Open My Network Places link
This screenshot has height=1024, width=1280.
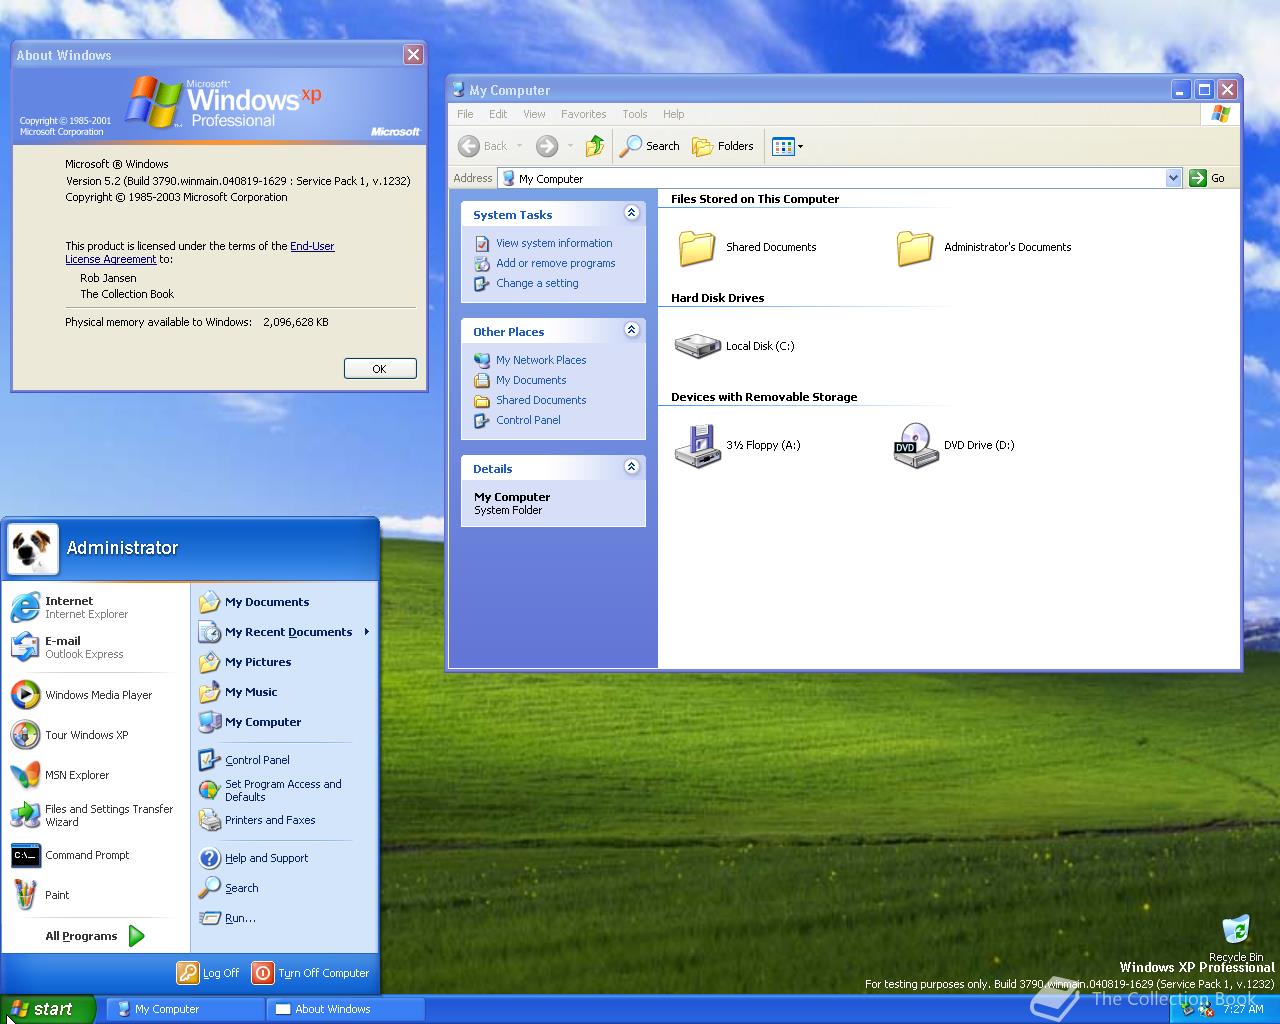click(x=541, y=360)
